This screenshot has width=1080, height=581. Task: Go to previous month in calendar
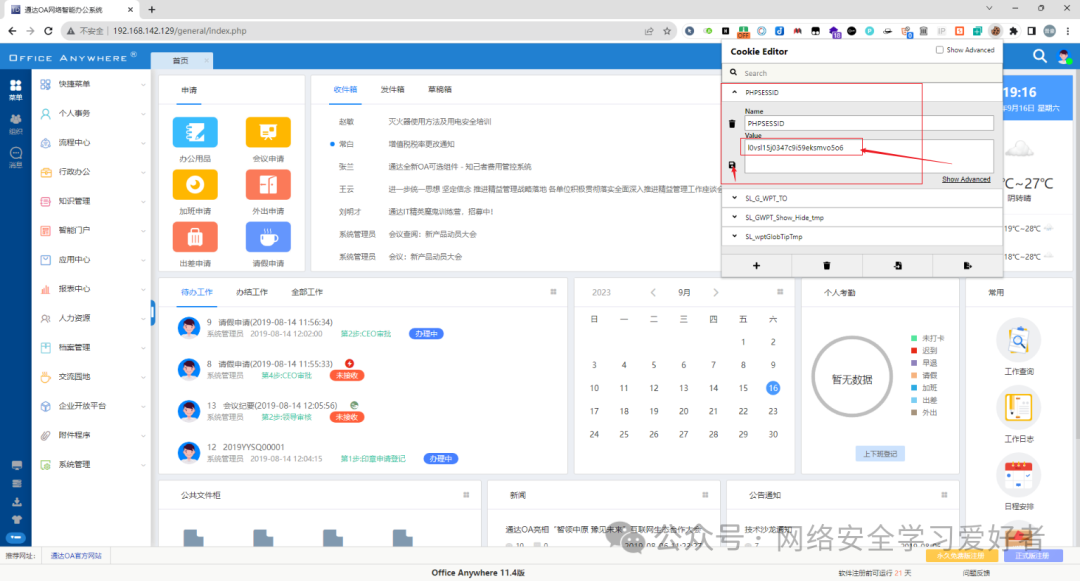pyautogui.click(x=653, y=293)
